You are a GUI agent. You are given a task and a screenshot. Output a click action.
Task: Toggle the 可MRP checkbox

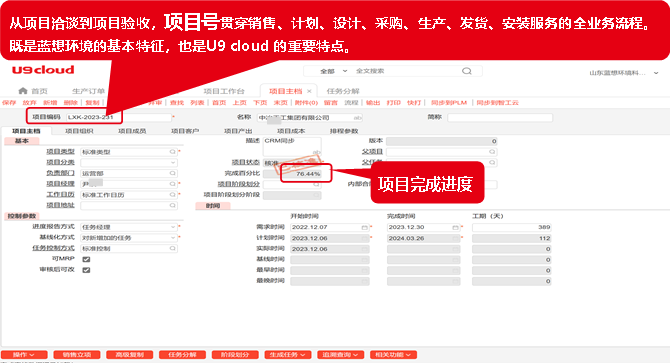point(86,259)
